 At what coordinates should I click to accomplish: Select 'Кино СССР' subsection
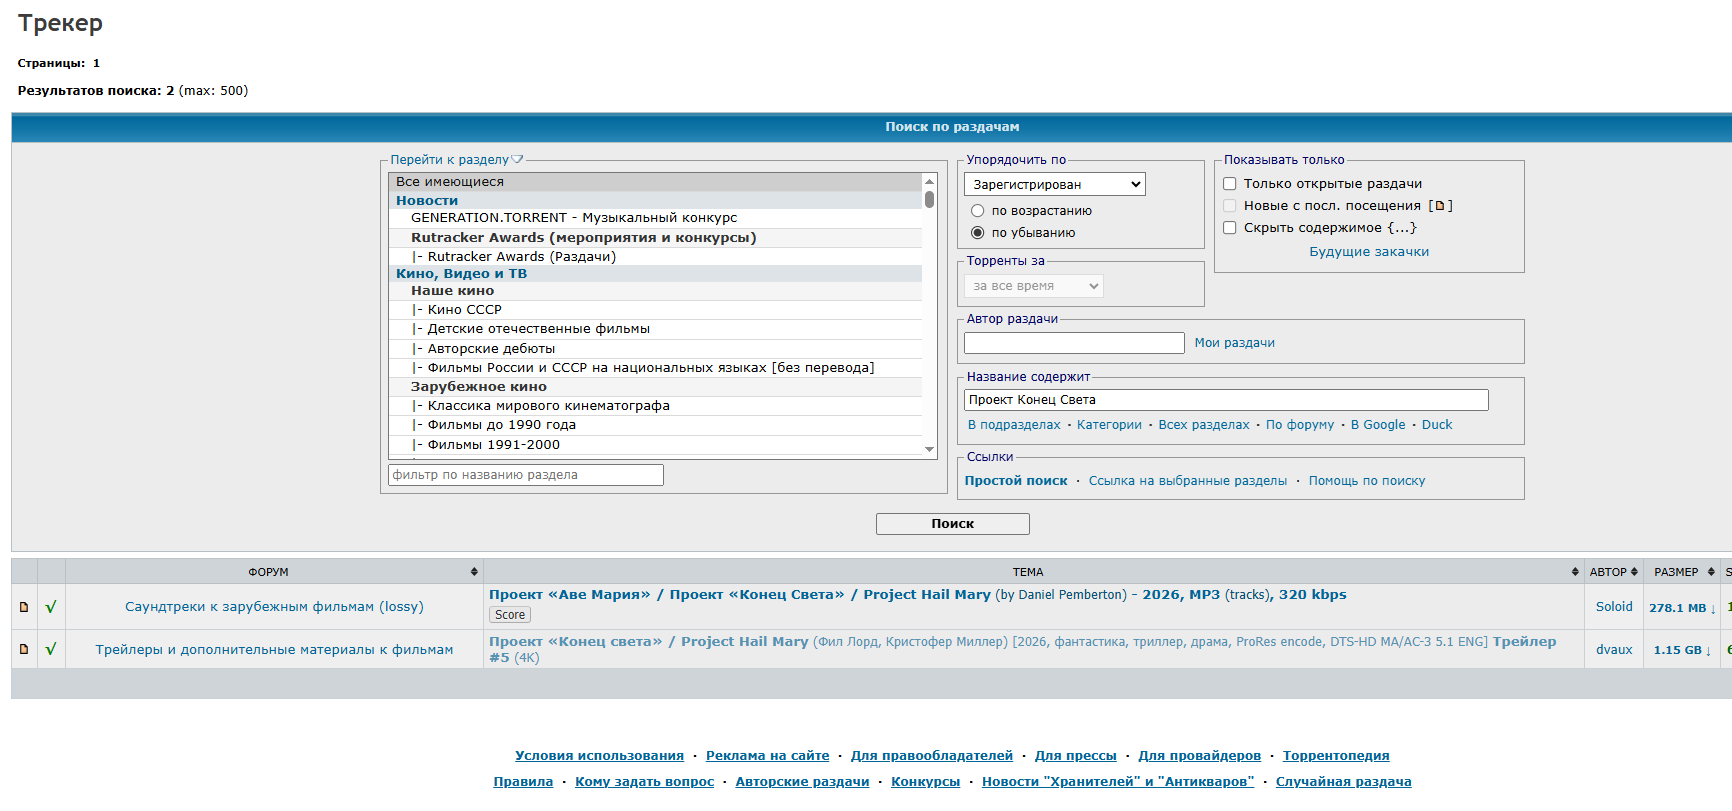coord(655,310)
